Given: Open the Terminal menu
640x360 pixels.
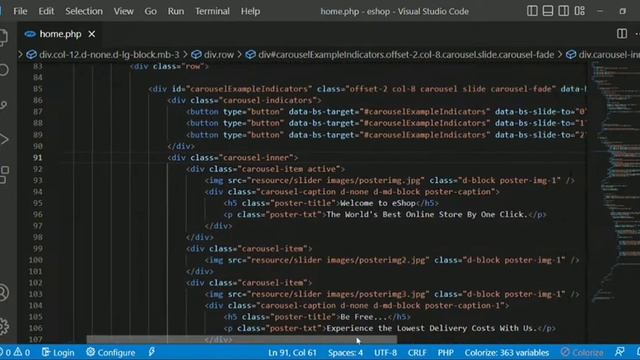Looking at the screenshot, I should click(212, 11).
